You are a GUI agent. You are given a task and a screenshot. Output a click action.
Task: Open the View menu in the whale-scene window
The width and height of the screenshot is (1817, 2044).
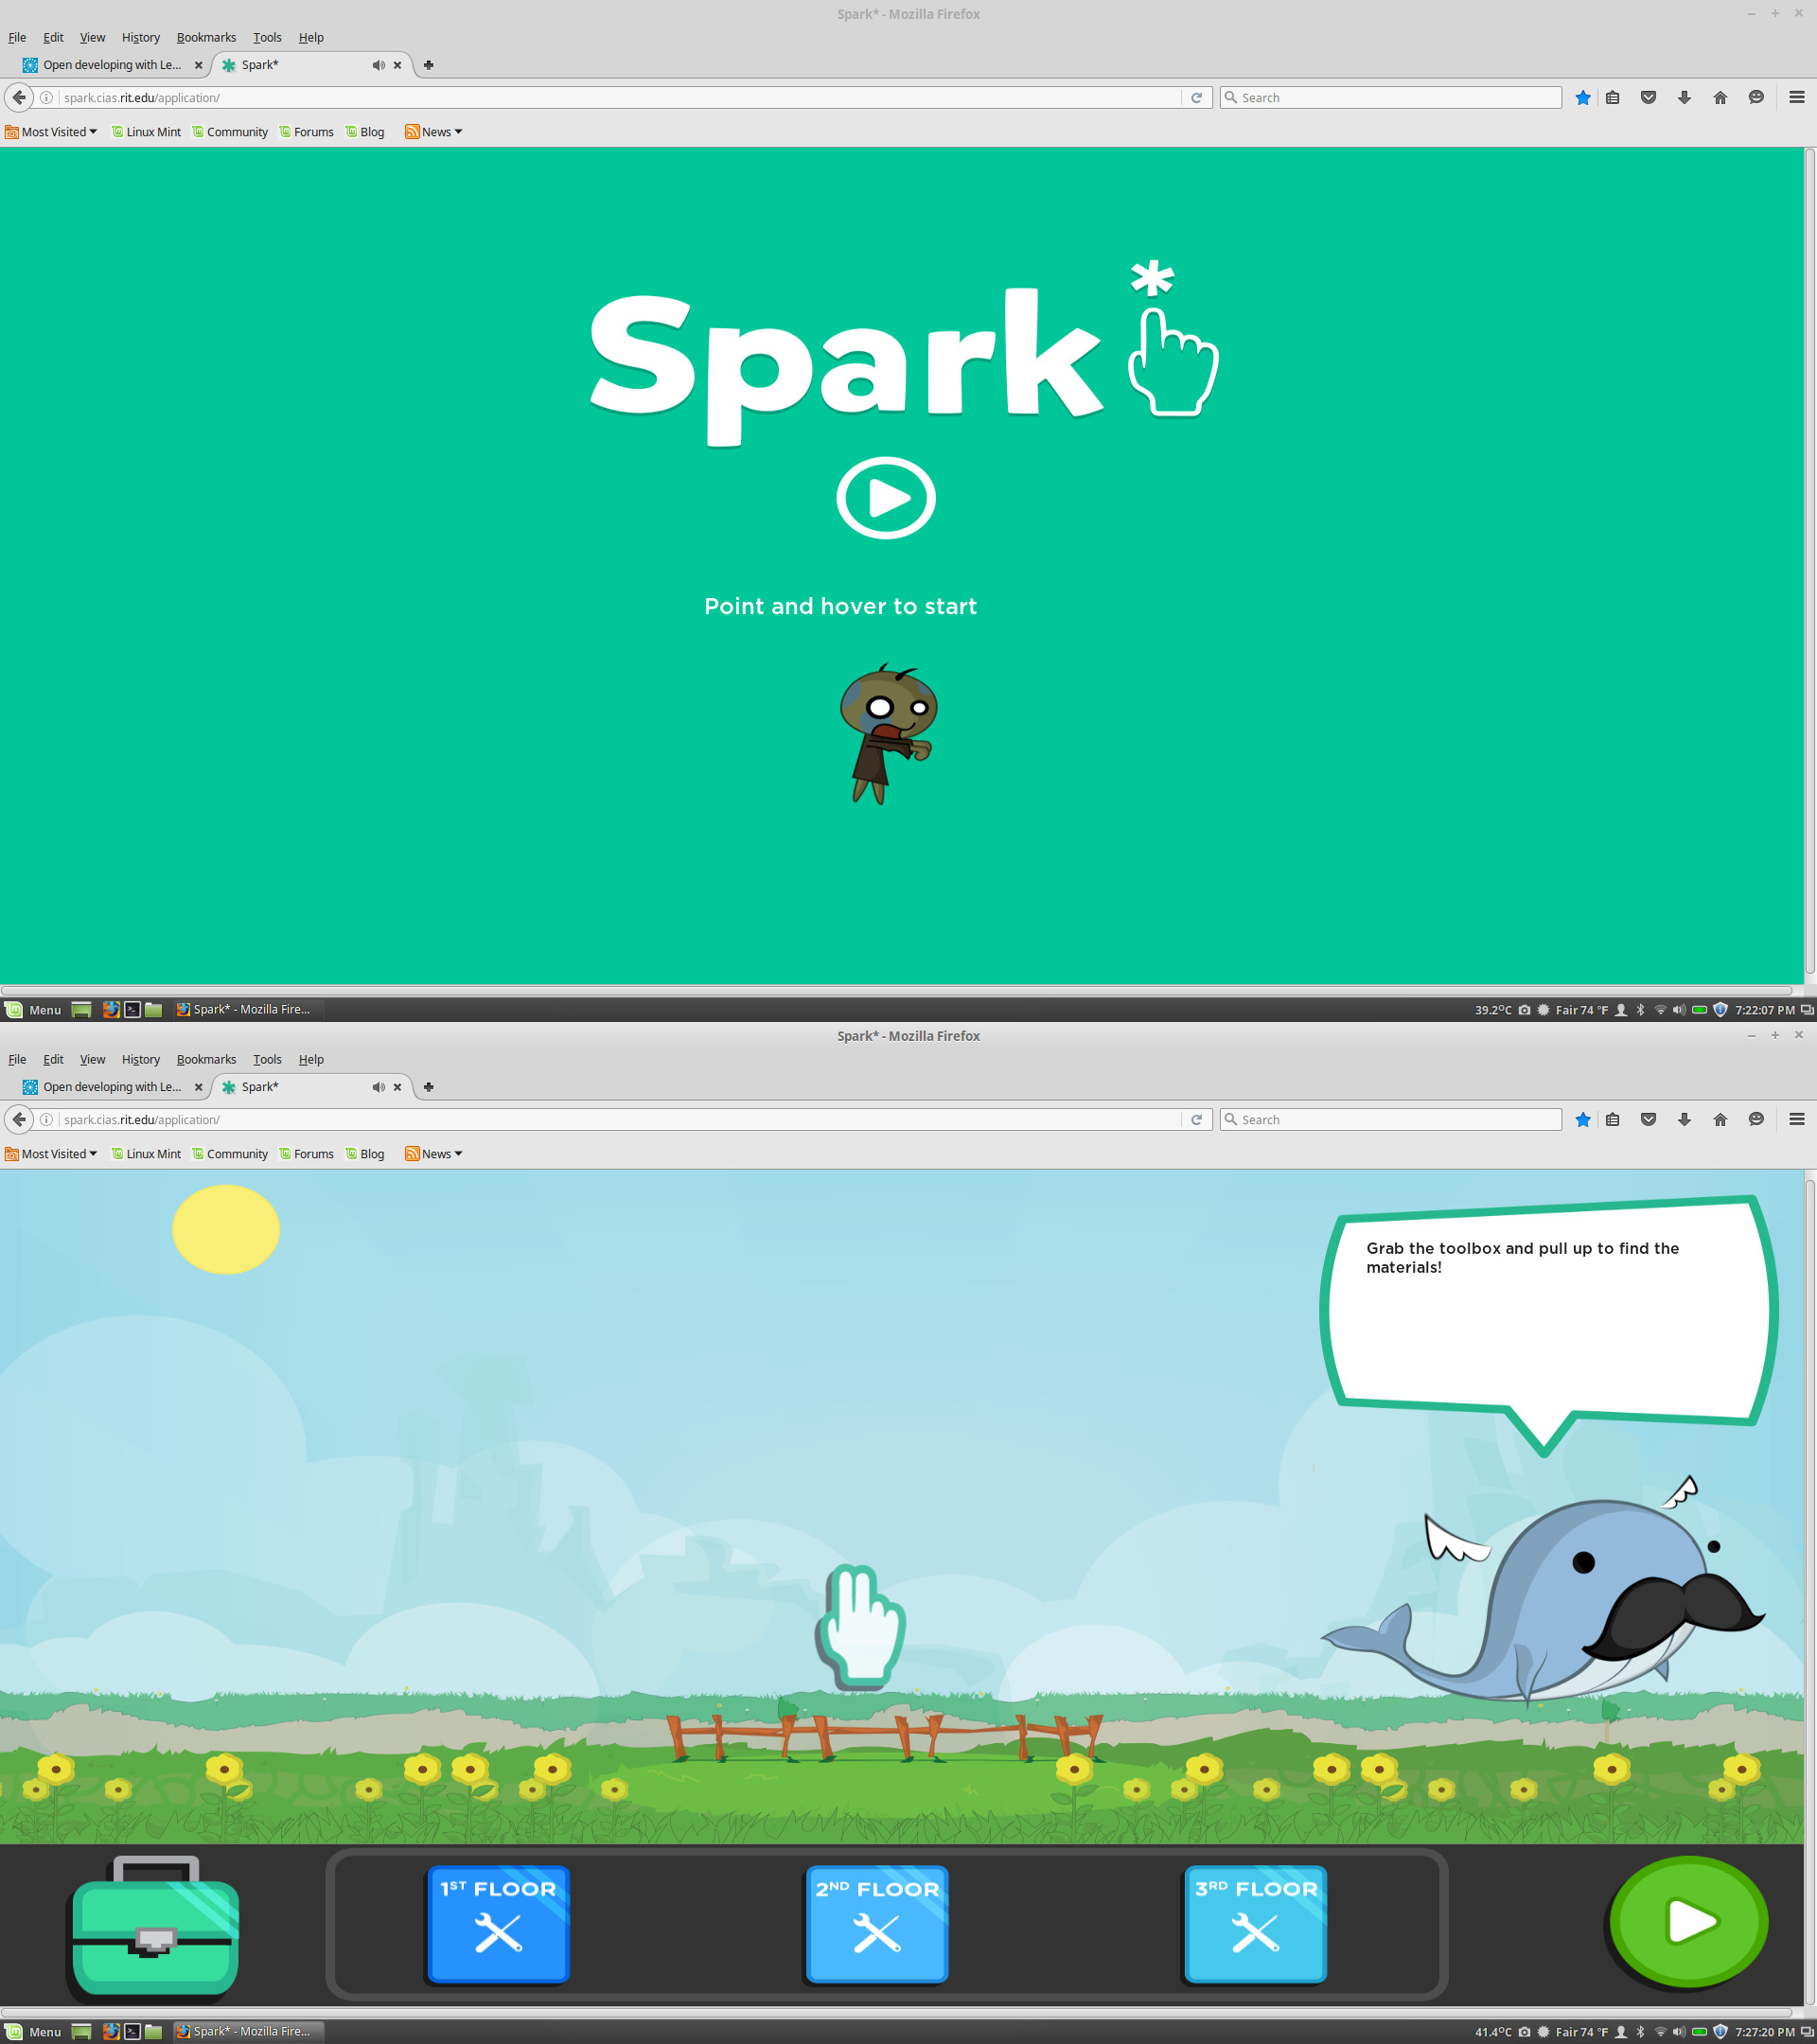92,1059
